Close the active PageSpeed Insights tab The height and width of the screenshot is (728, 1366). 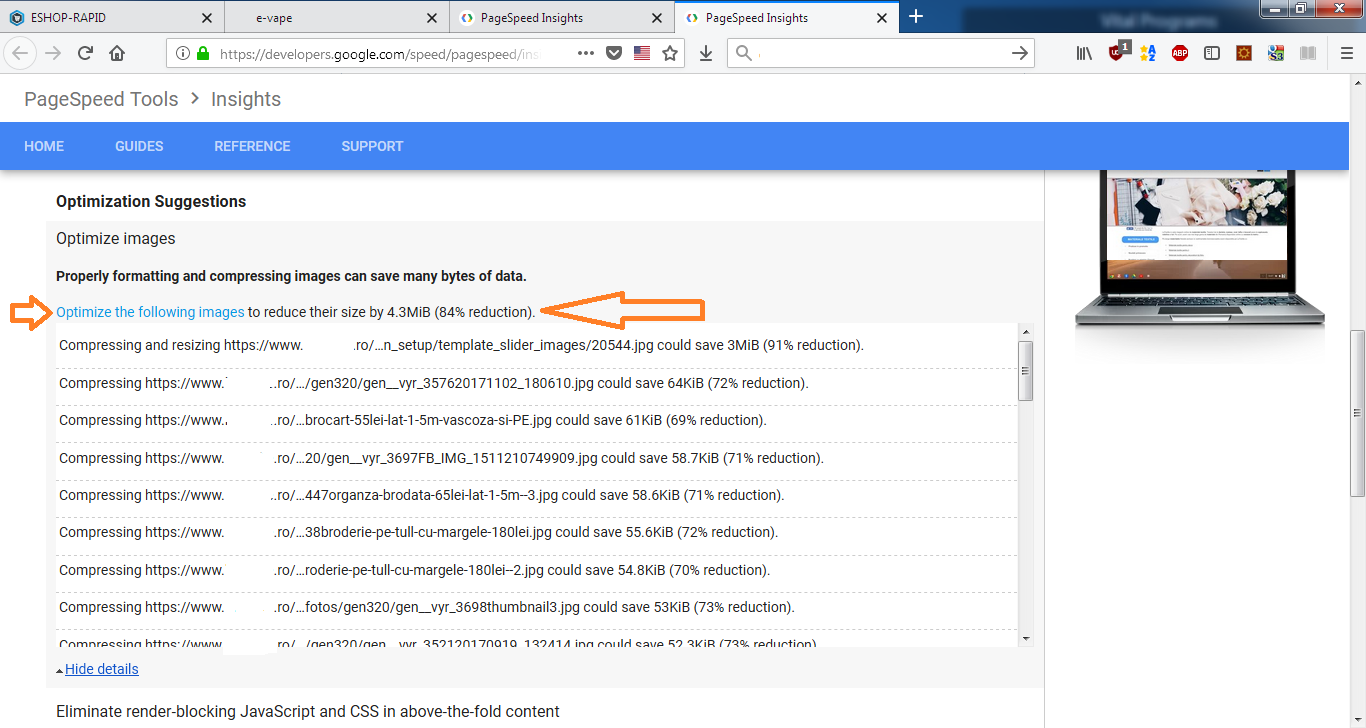(882, 18)
